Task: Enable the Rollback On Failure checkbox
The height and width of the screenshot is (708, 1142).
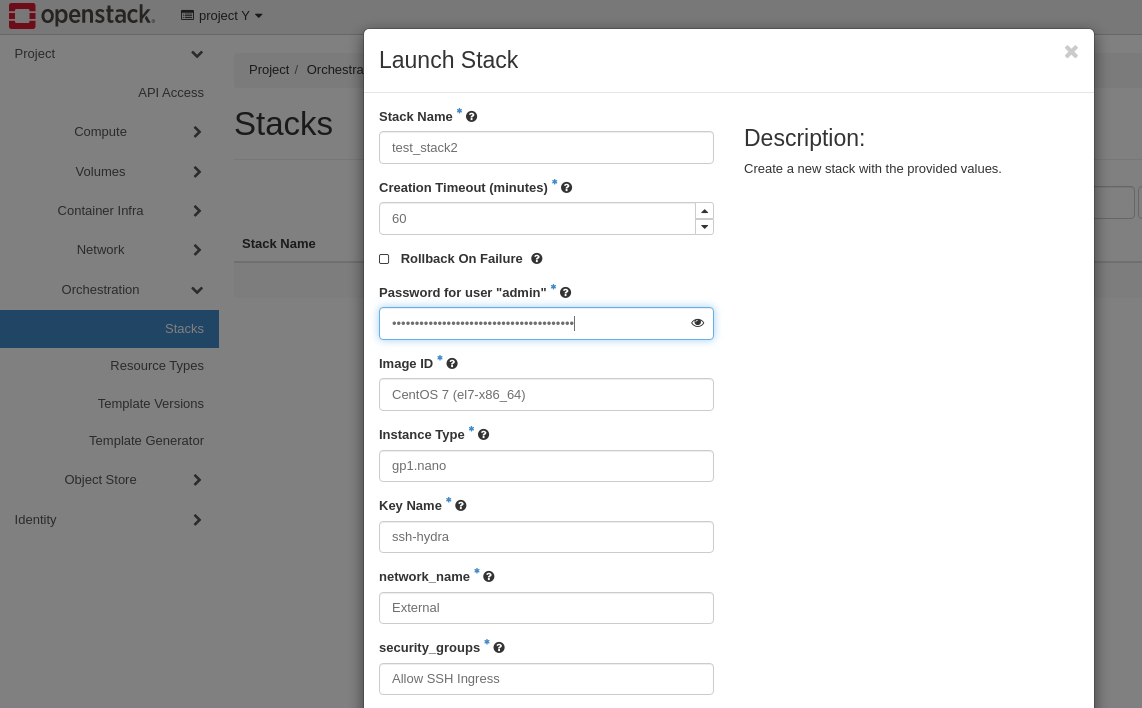Action: tap(384, 259)
